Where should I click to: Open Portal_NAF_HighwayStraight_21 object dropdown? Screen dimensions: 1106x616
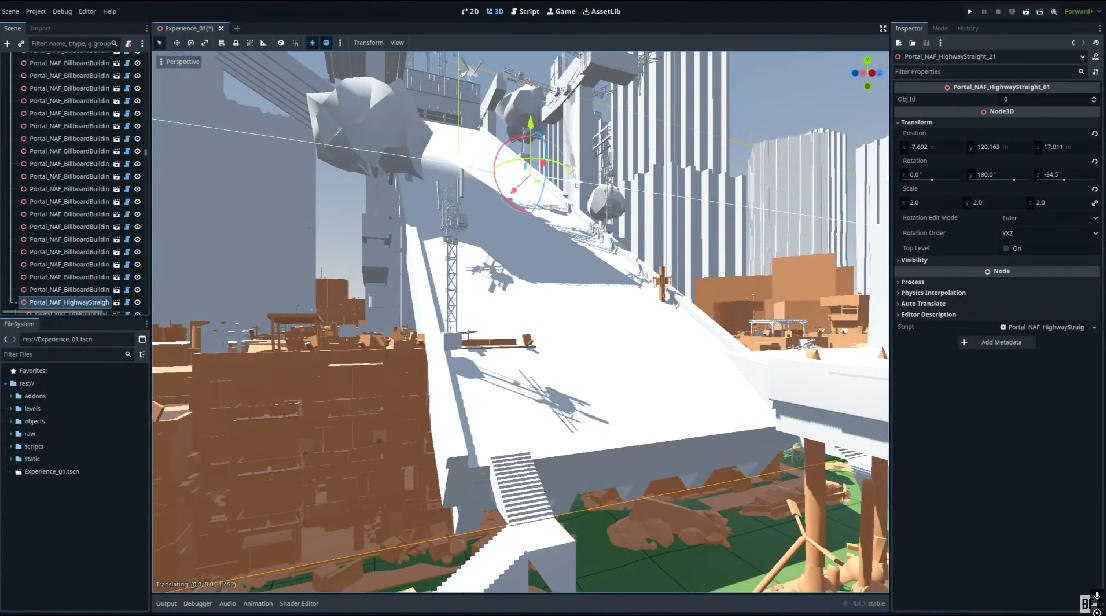pos(1082,56)
